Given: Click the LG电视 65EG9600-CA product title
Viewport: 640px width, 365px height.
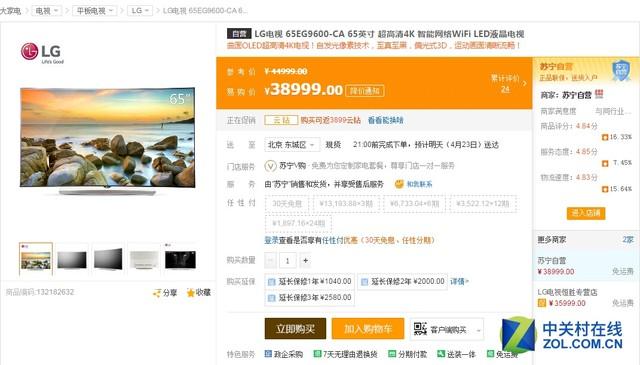Looking at the screenshot, I should tap(389, 34).
